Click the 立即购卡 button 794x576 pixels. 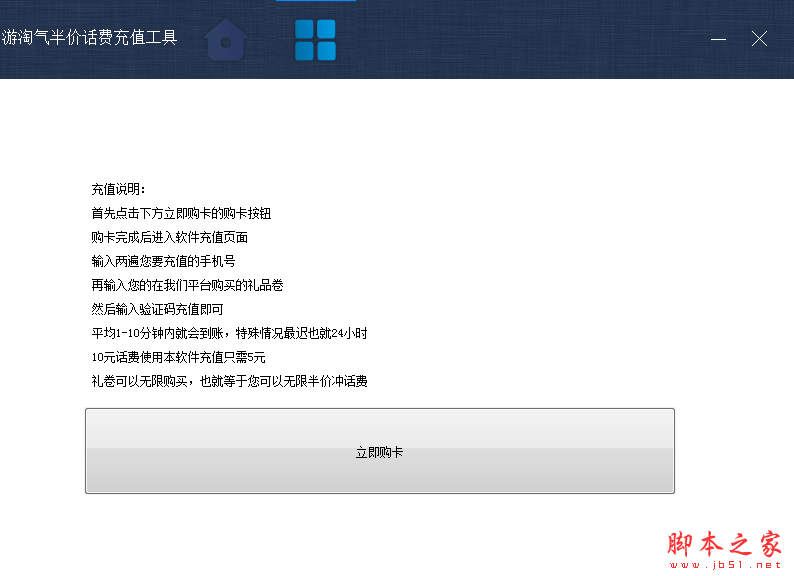pos(380,451)
